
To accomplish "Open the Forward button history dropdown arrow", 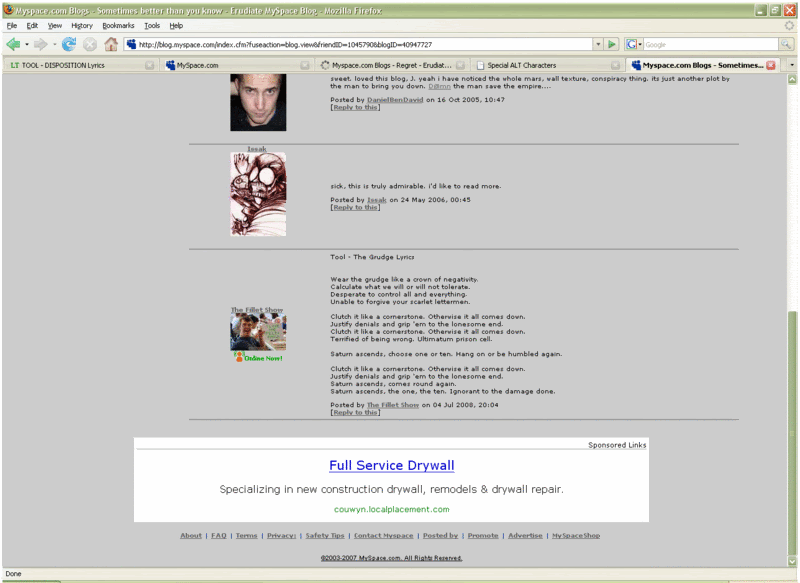I will [x=54, y=44].
